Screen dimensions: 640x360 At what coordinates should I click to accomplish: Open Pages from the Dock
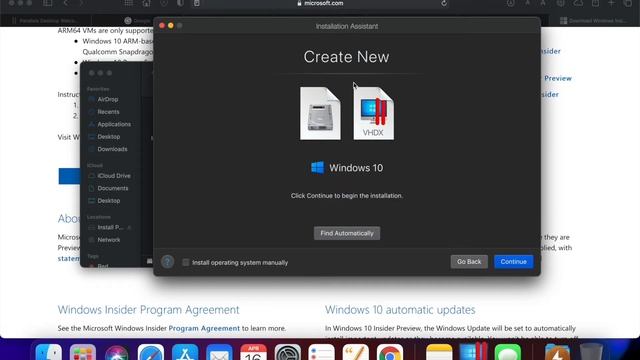[x=356, y=353]
